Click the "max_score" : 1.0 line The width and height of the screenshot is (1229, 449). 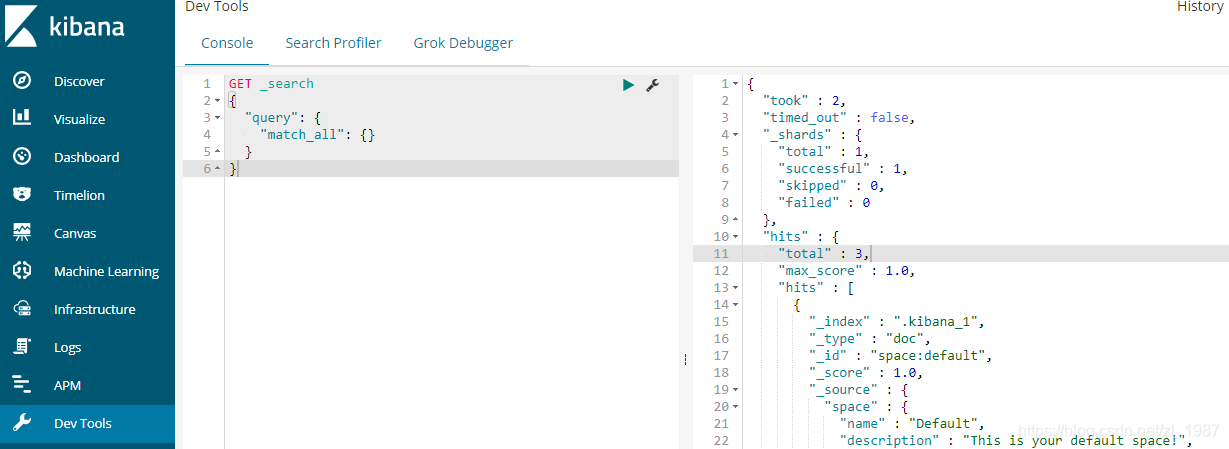[x=846, y=271]
